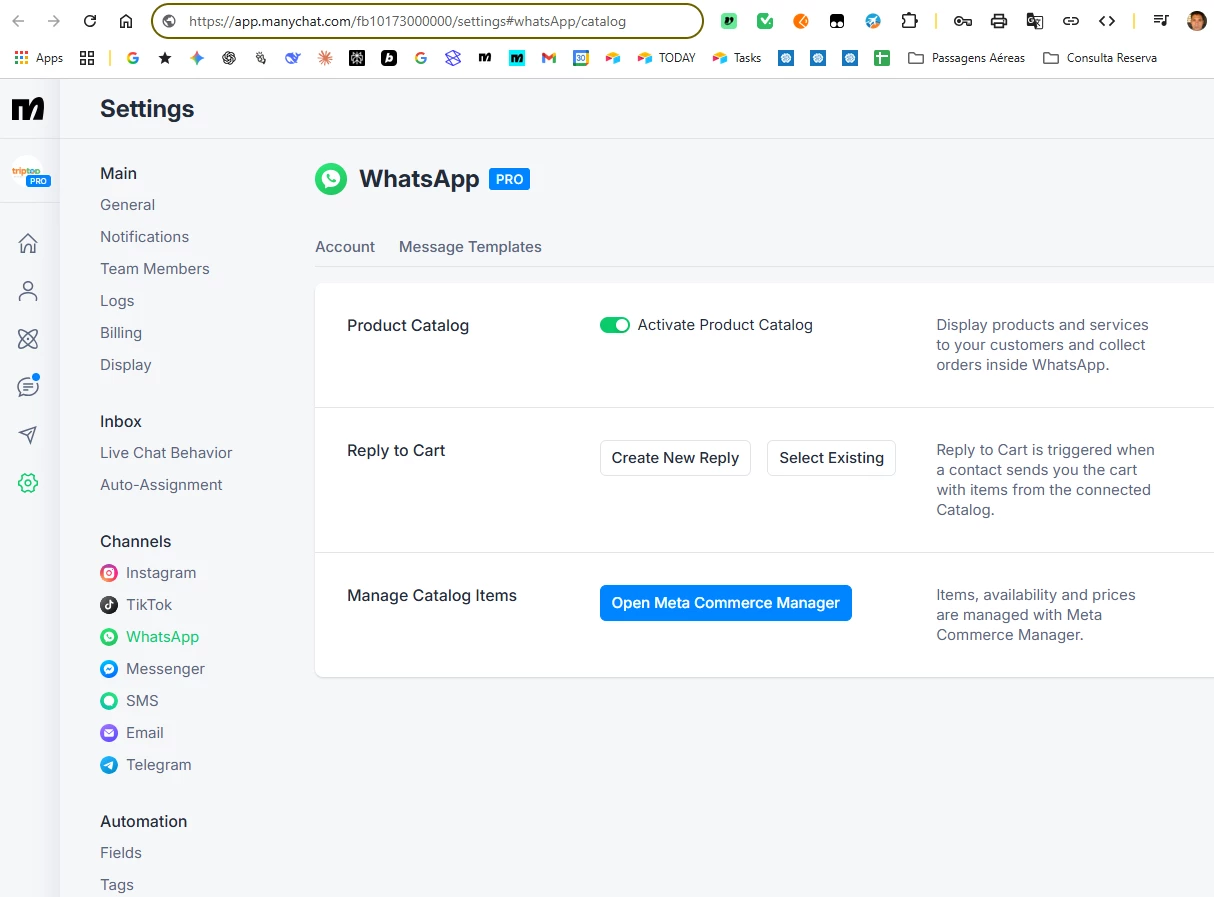Click the Reply to Cart label
Viewport: 1214px width, 897px height.
tap(396, 451)
